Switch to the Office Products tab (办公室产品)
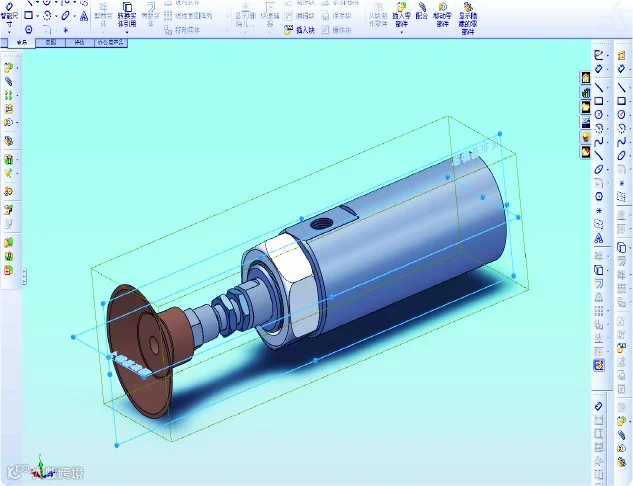The height and width of the screenshot is (486, 633). 111,42
